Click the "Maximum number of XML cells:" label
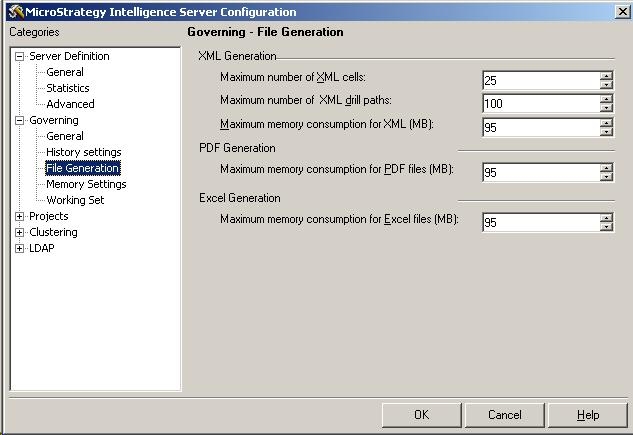The height and width of the screenshot is (435, 633). [293, 77]
